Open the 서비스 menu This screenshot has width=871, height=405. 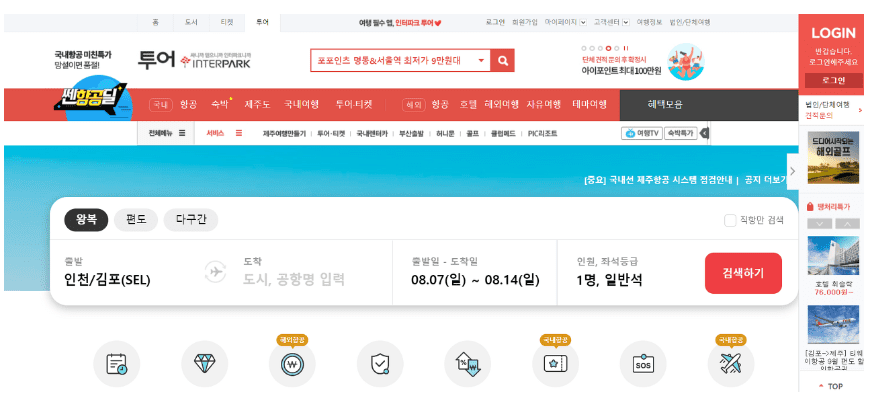coord(224,133)
